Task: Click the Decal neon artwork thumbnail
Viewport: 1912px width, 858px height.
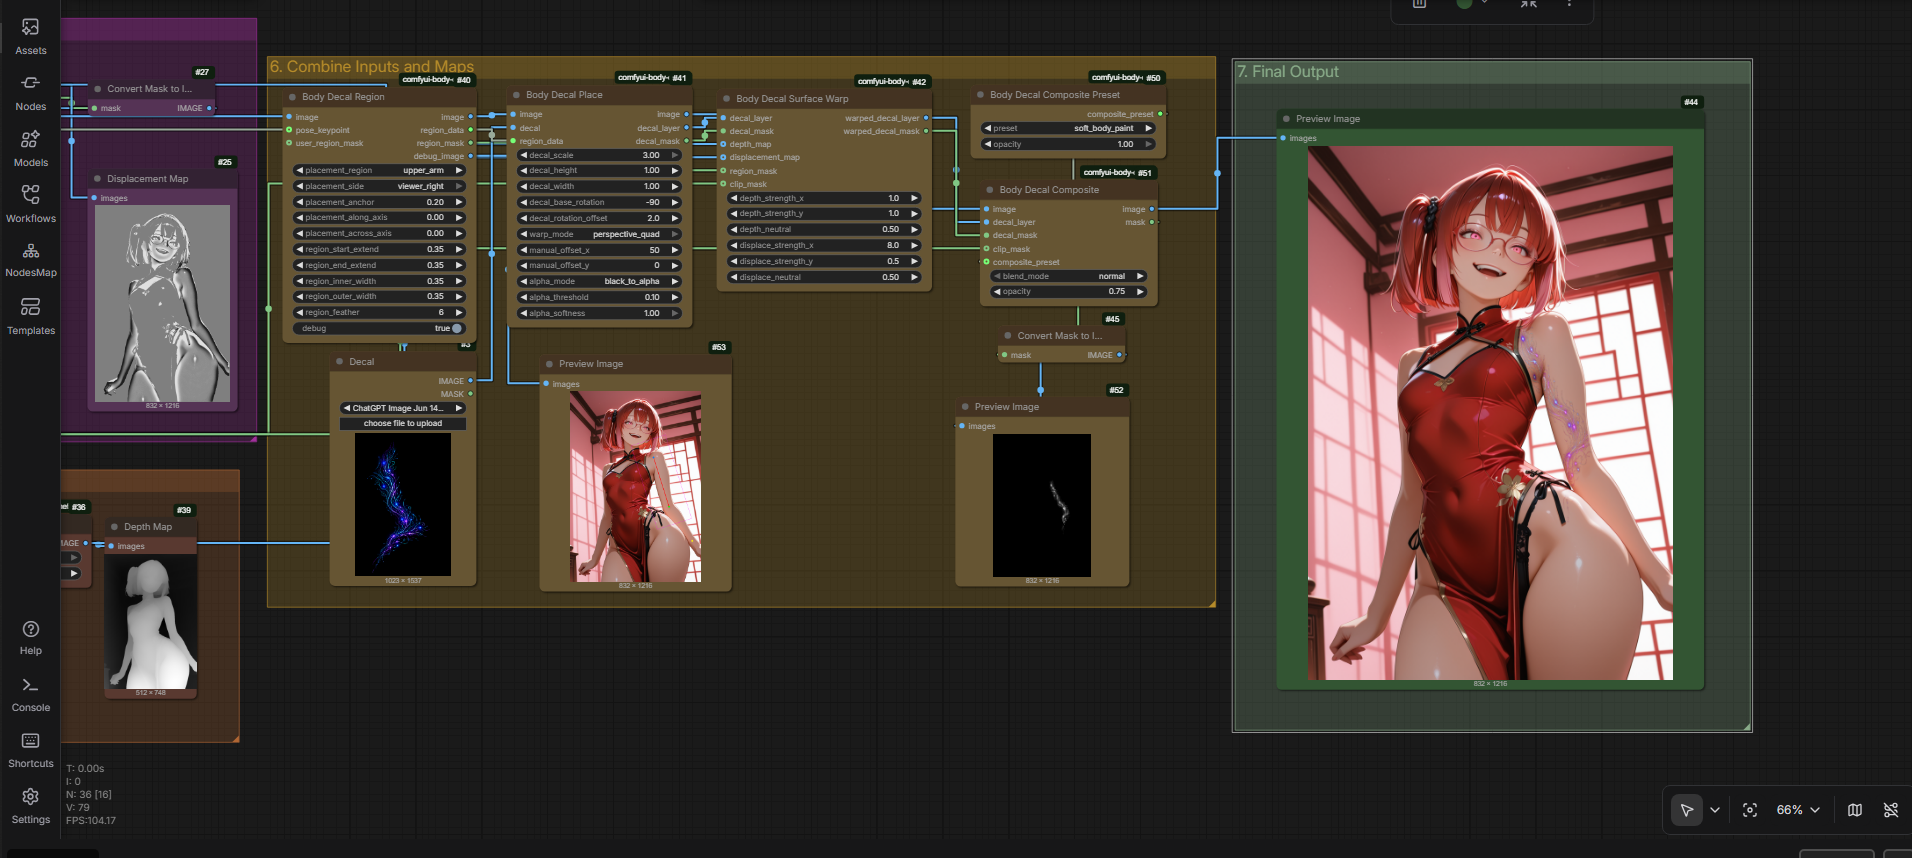Action: [403, 504]
